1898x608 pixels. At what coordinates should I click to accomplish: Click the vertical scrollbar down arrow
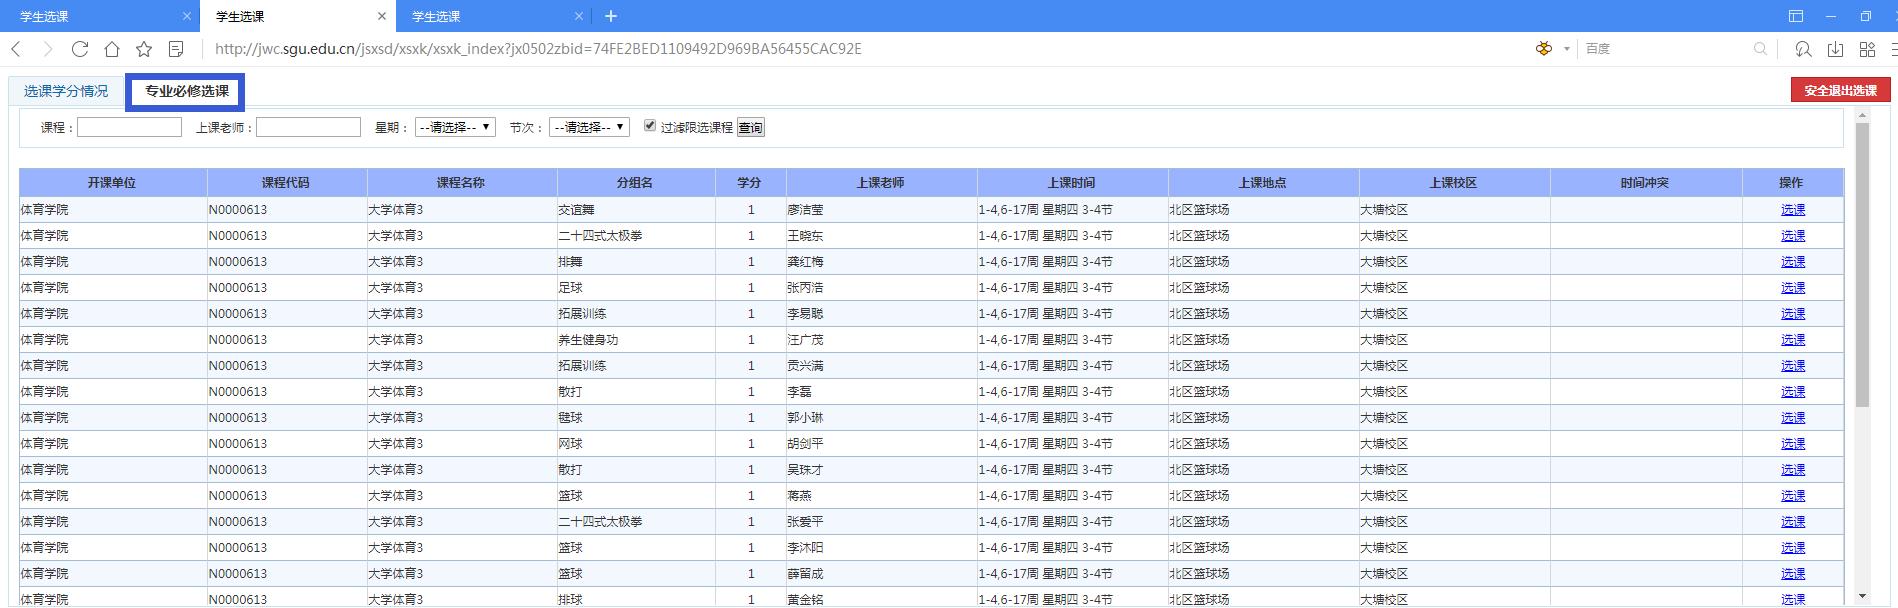[x=1861, y=597]
